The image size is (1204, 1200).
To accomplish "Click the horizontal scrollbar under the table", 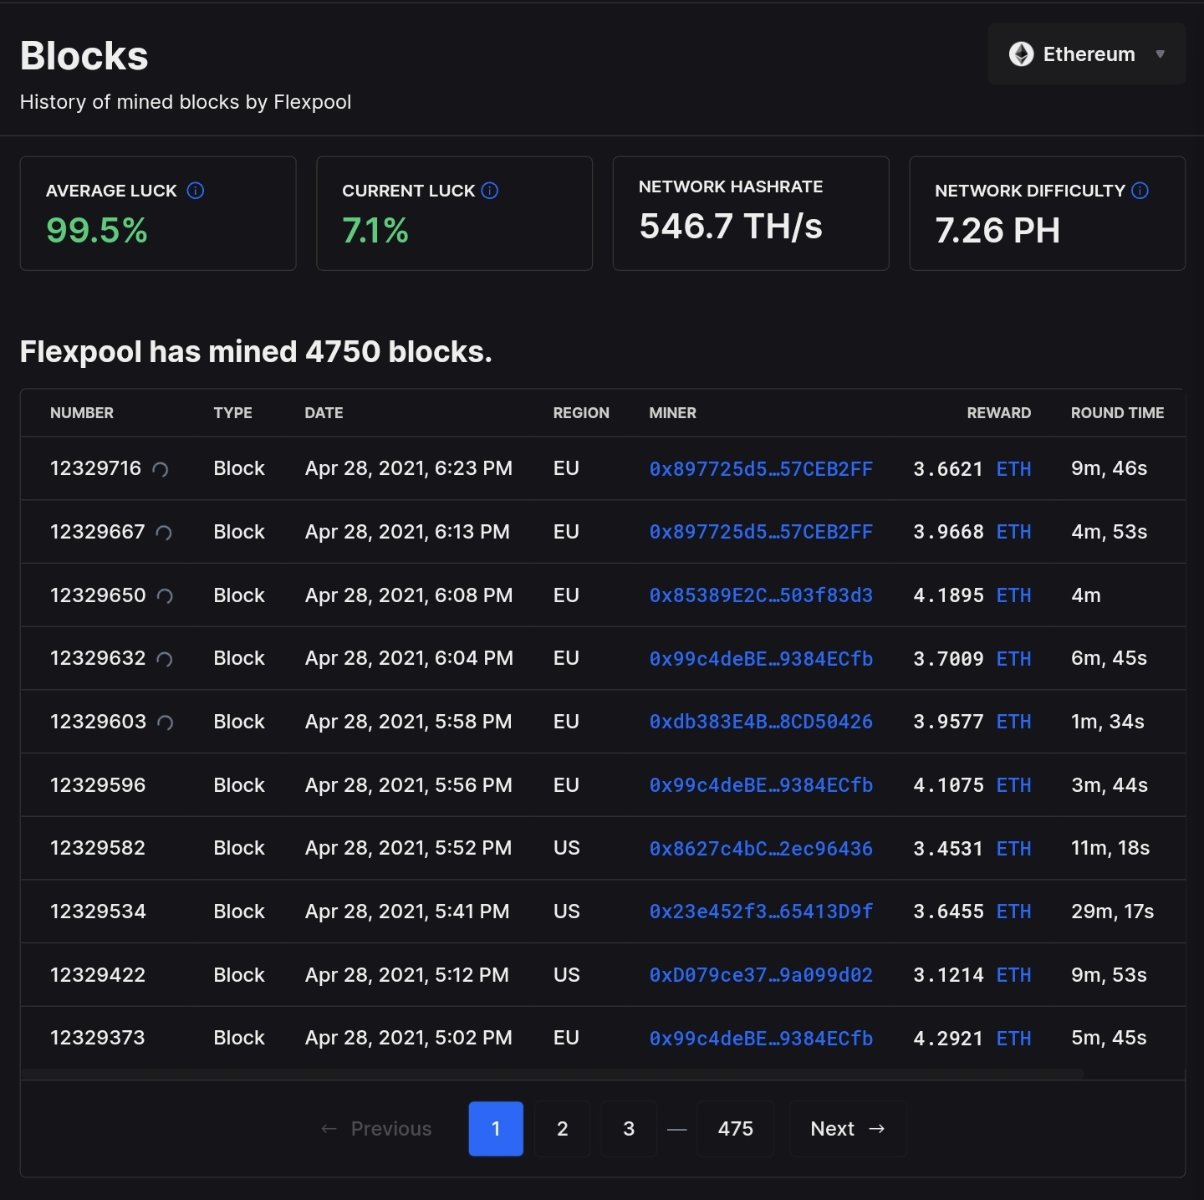I will point(552,1074).
